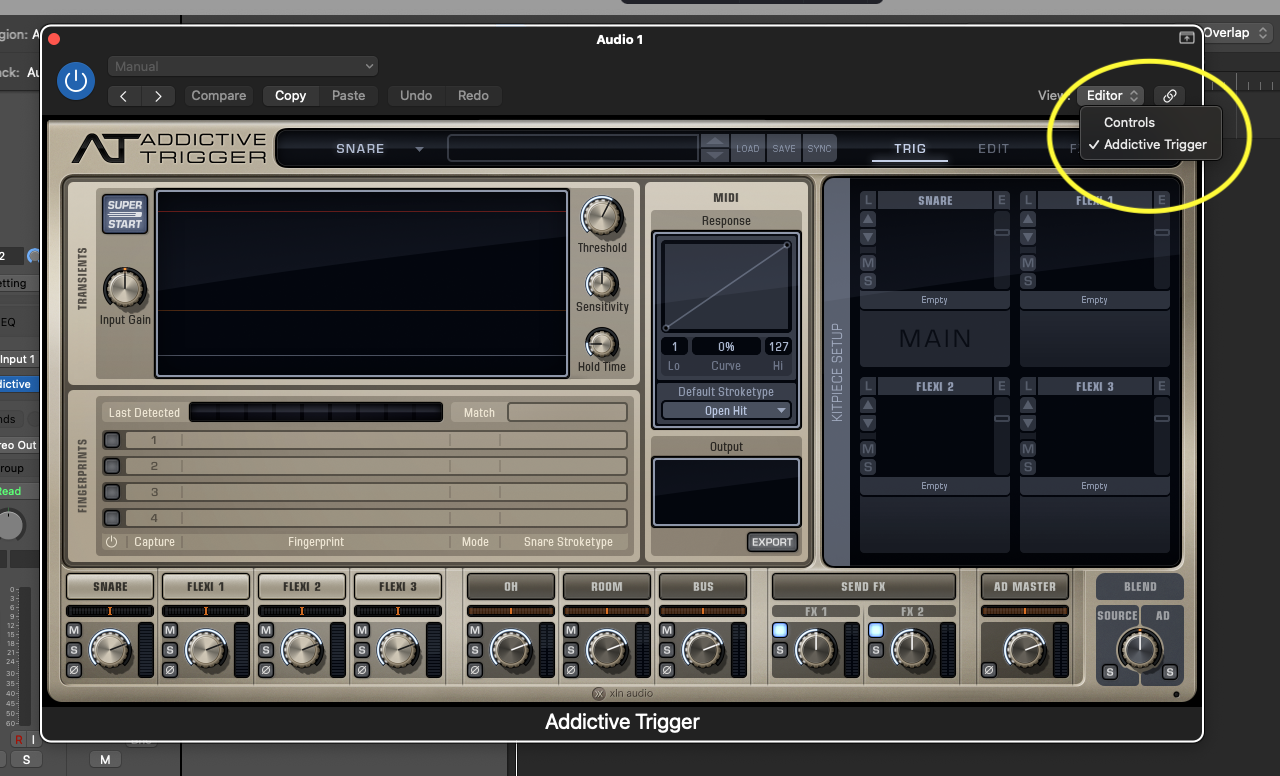This screenshot has height=776, width=1280.
Task: Click the SAVE preset icon
Action: [783, 147]
